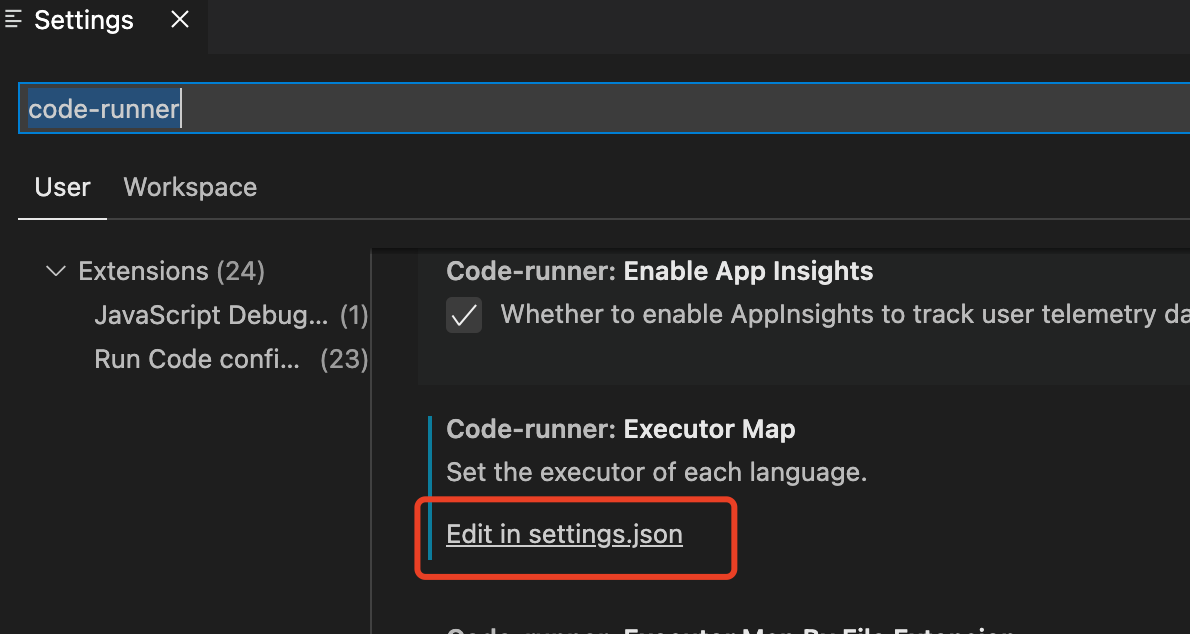The width and height of the screenshot is (1190, 634).
Task: Click the Settings tab's list icon
Action: (14, 20)
